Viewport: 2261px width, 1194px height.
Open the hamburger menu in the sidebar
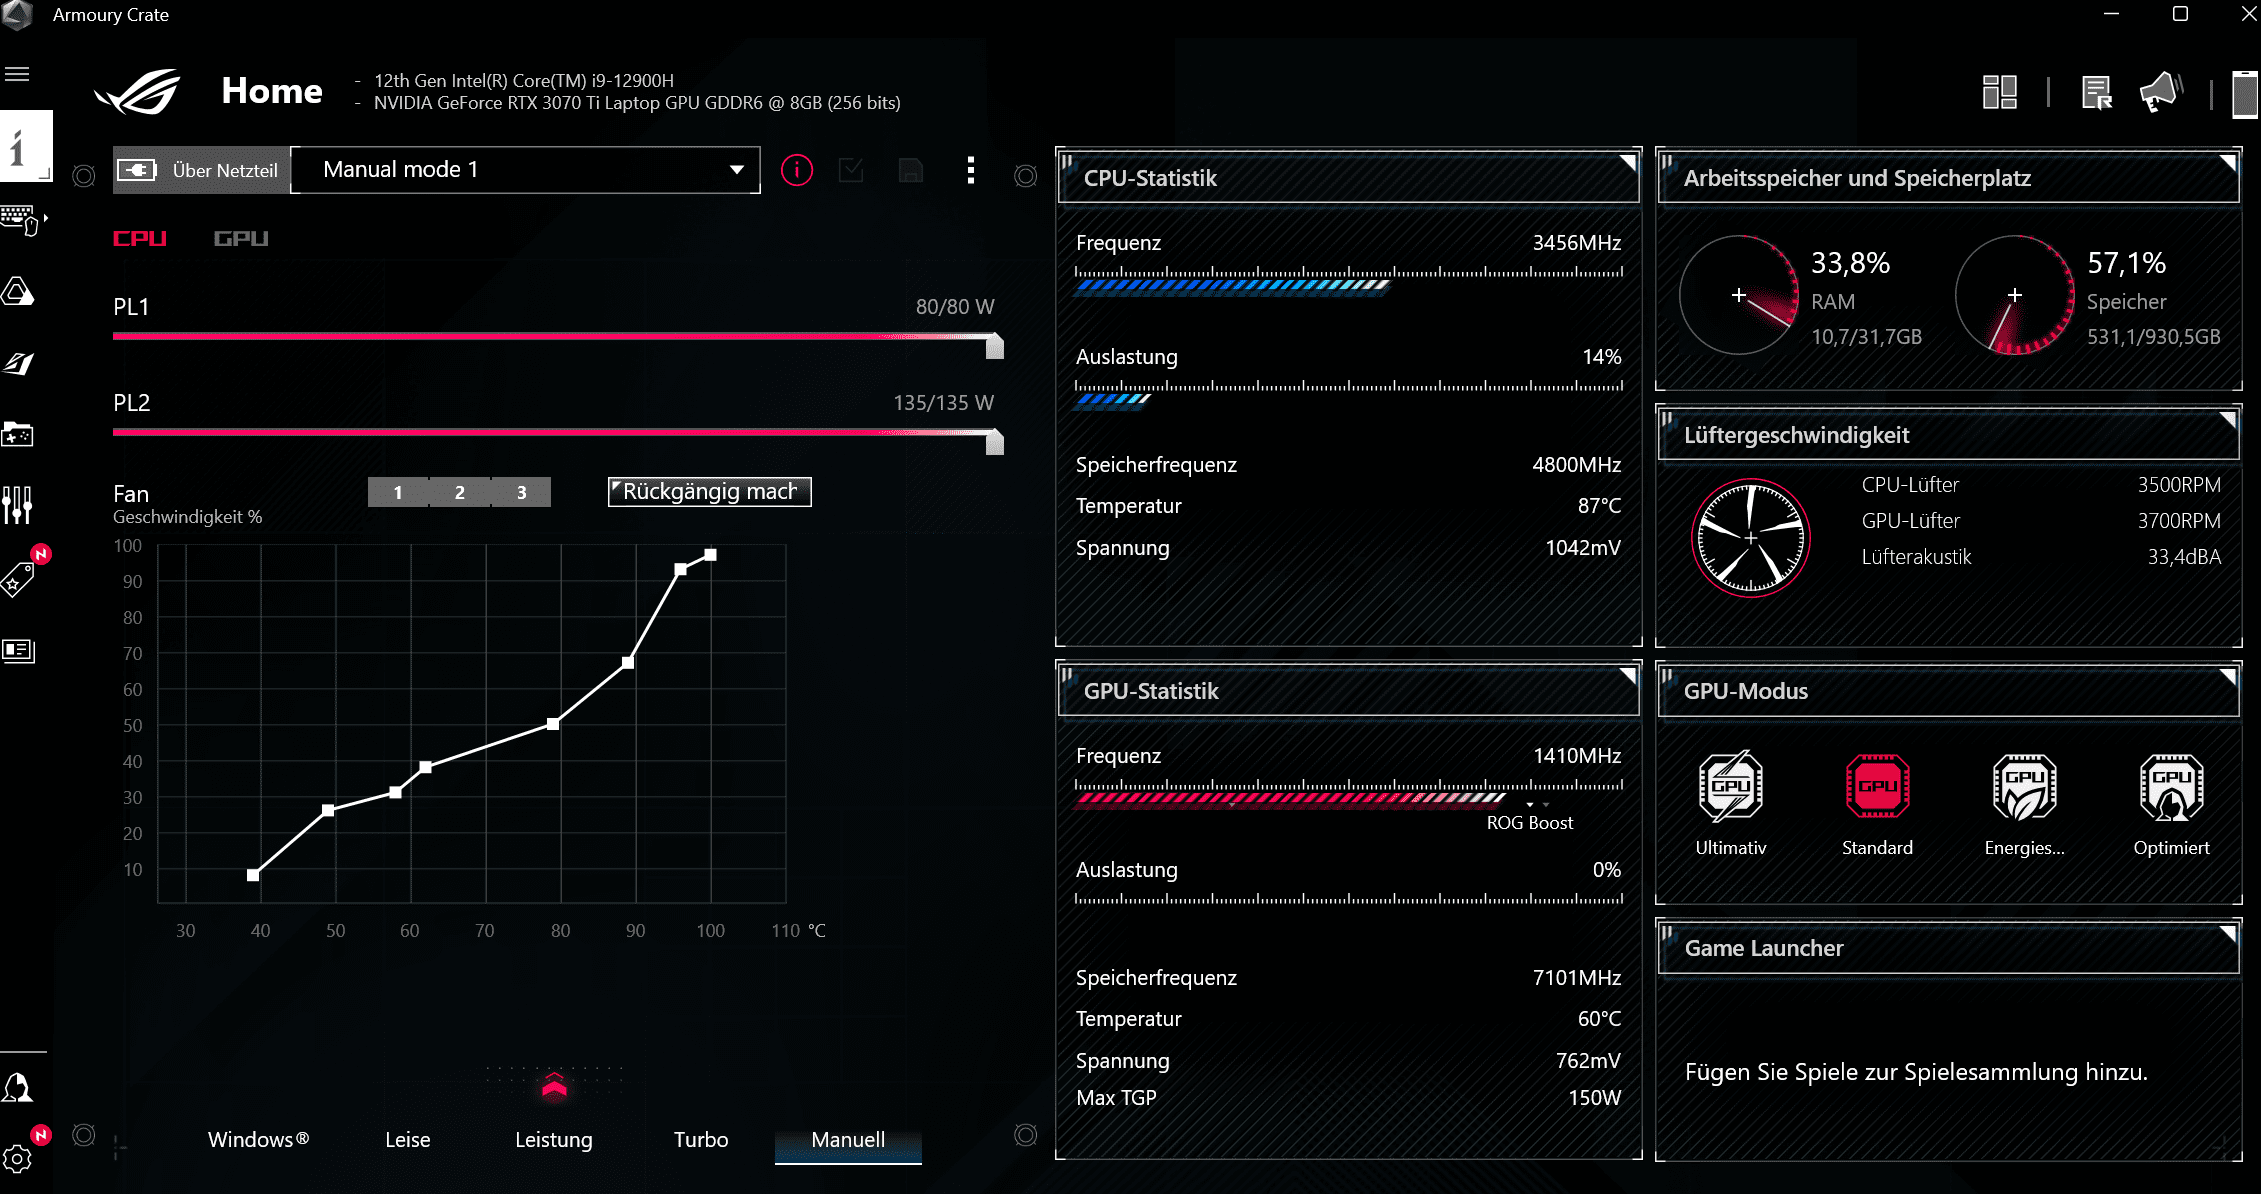[x=17, y=74]
